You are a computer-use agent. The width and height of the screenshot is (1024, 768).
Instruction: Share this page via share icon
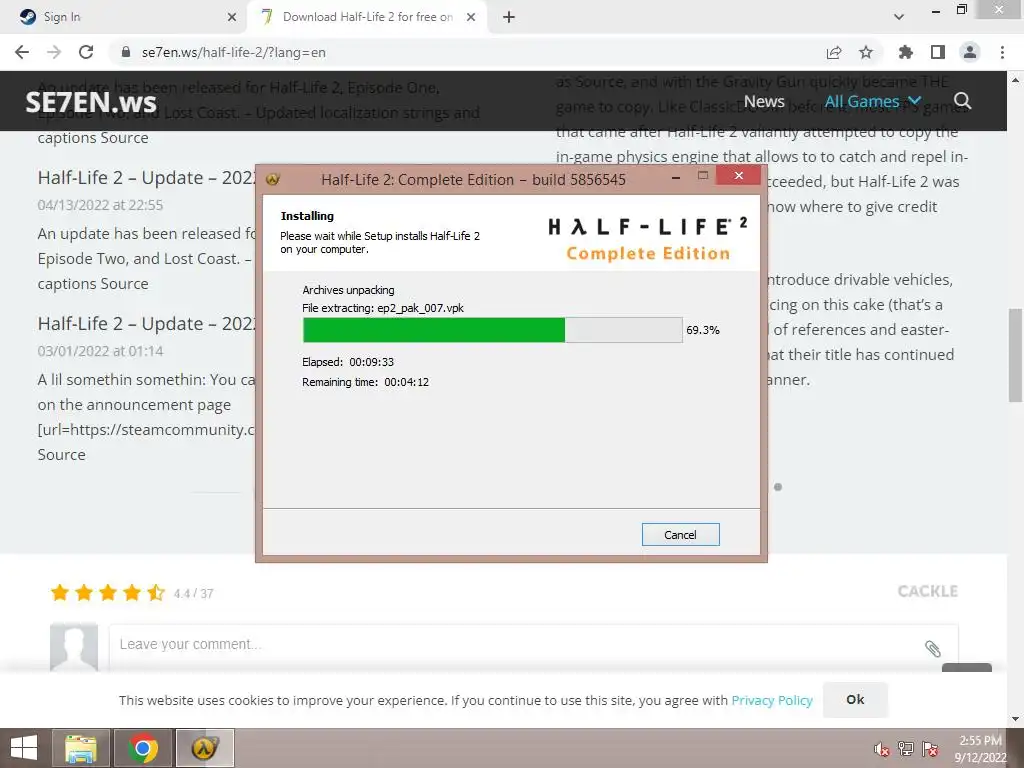click(834, 52)
